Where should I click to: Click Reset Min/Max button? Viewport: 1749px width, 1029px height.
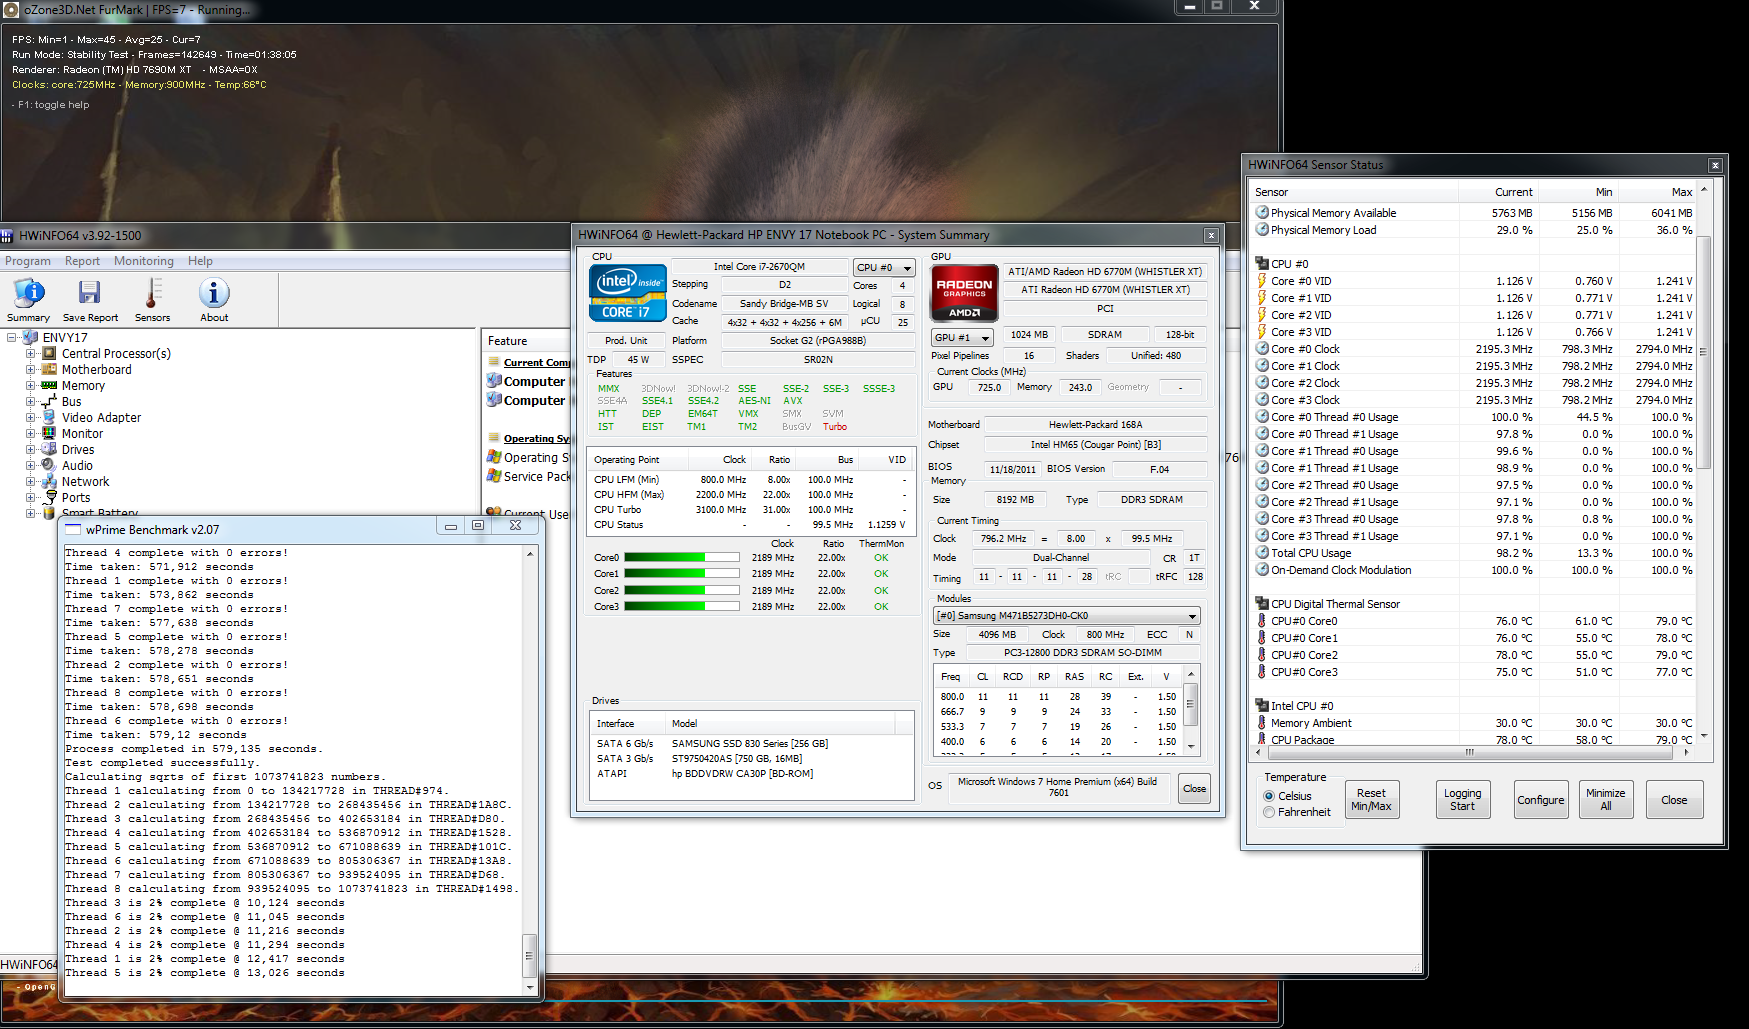1371,800
